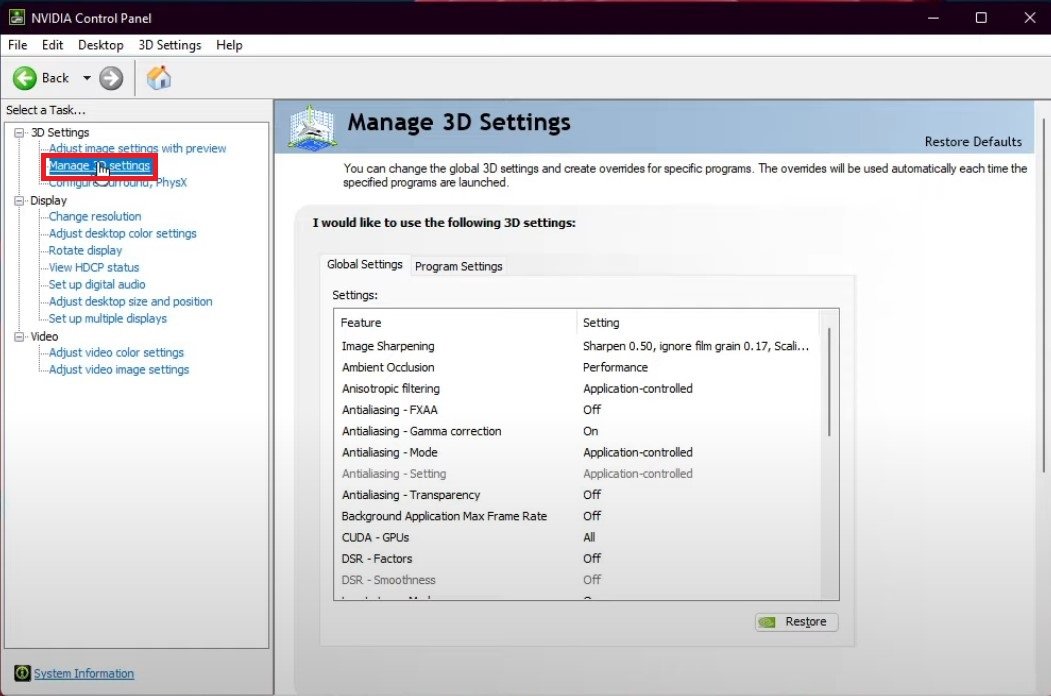Viewport: 1051px width, 696px height.
Task: Switch to the Program Settings tab
Action: point(459,266)
